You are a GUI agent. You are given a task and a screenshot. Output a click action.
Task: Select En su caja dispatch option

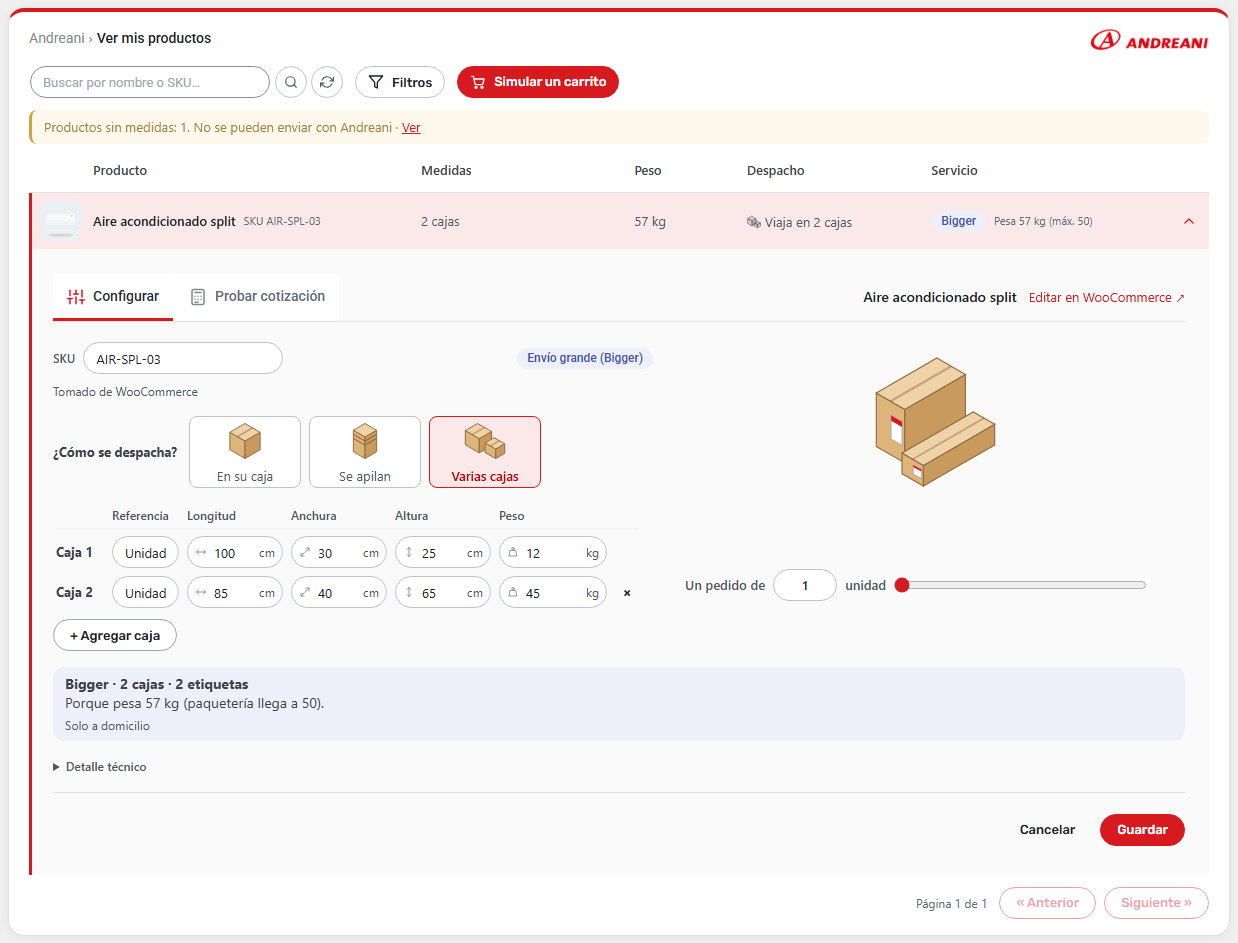pyautogui.click(x=245, y=452)
